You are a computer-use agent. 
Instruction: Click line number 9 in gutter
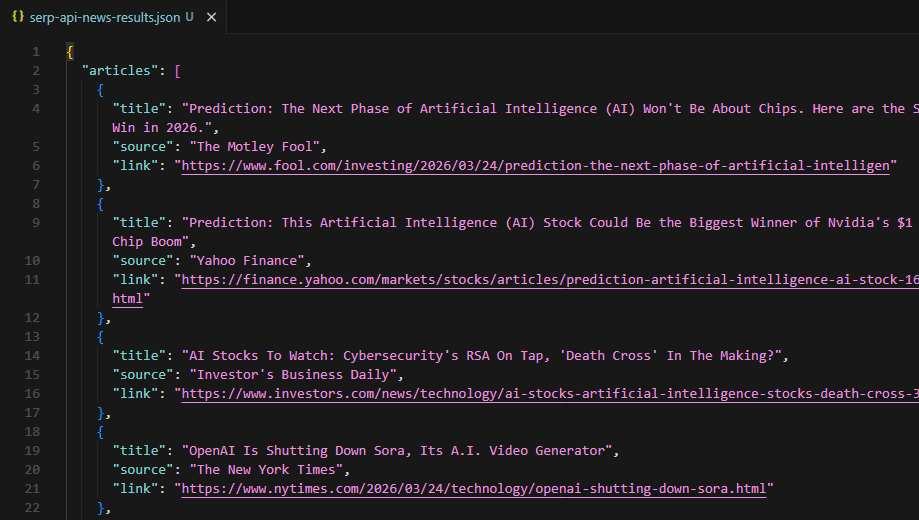point(36,223)
